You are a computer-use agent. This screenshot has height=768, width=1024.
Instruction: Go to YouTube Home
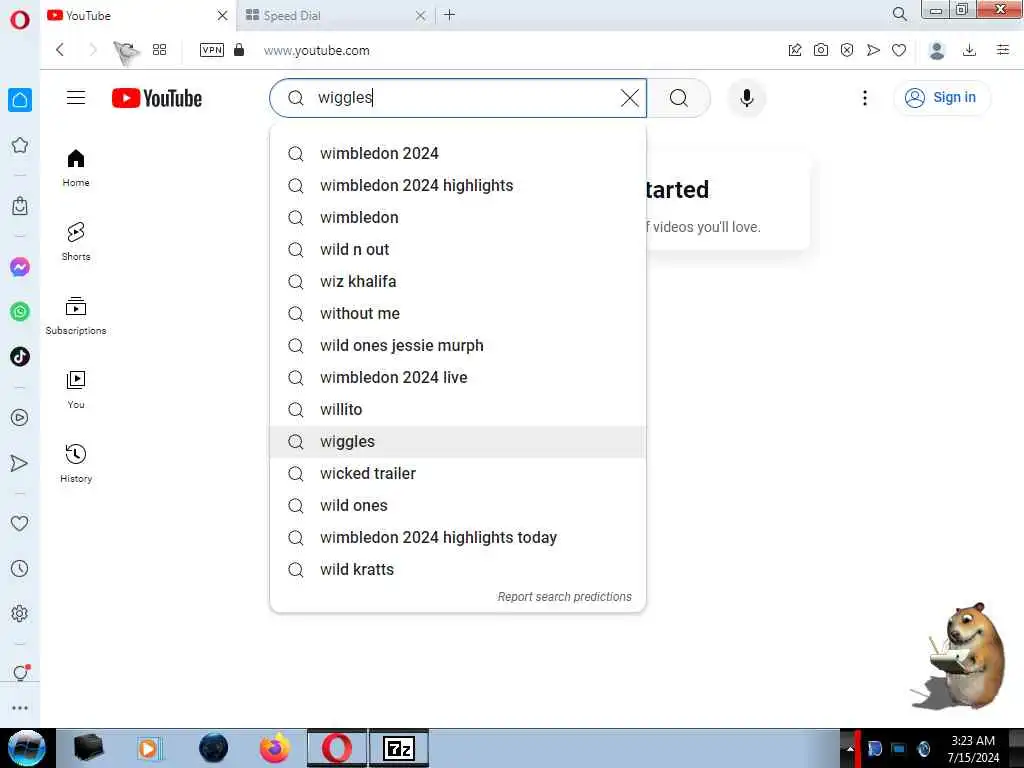(76, 168)
